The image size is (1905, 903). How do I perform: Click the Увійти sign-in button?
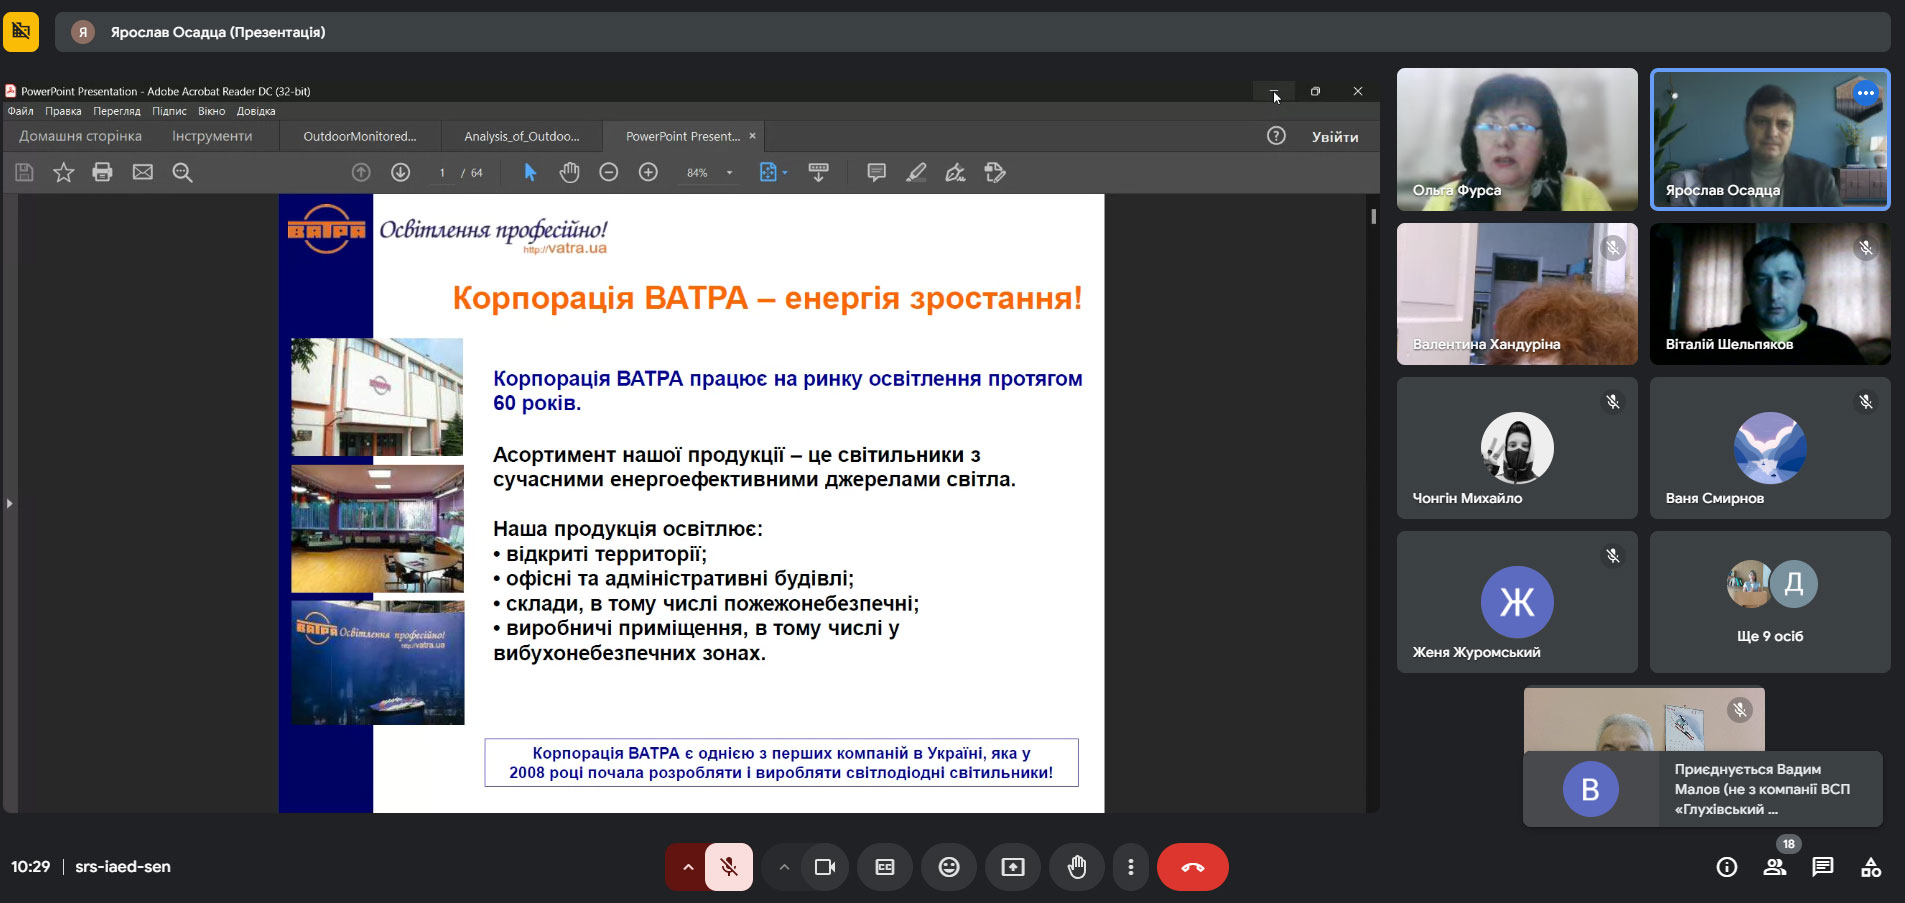pos(1335,137)
